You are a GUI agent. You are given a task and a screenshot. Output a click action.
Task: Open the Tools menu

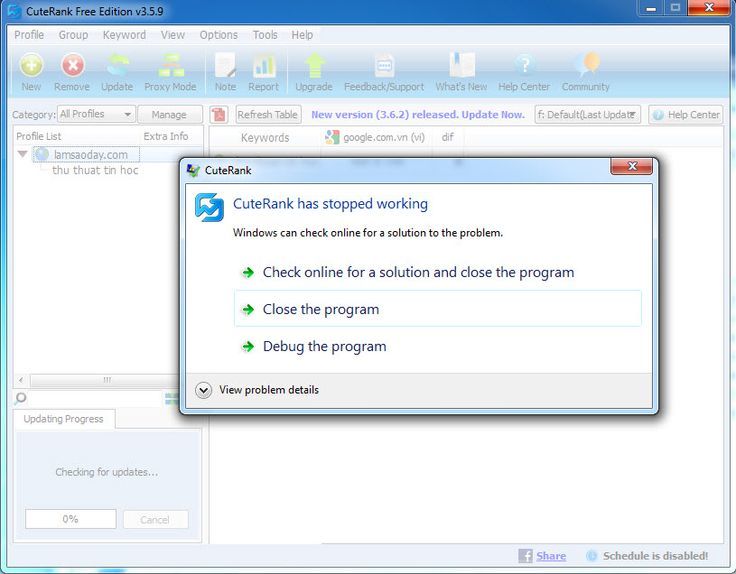click(x=265, y=35)
